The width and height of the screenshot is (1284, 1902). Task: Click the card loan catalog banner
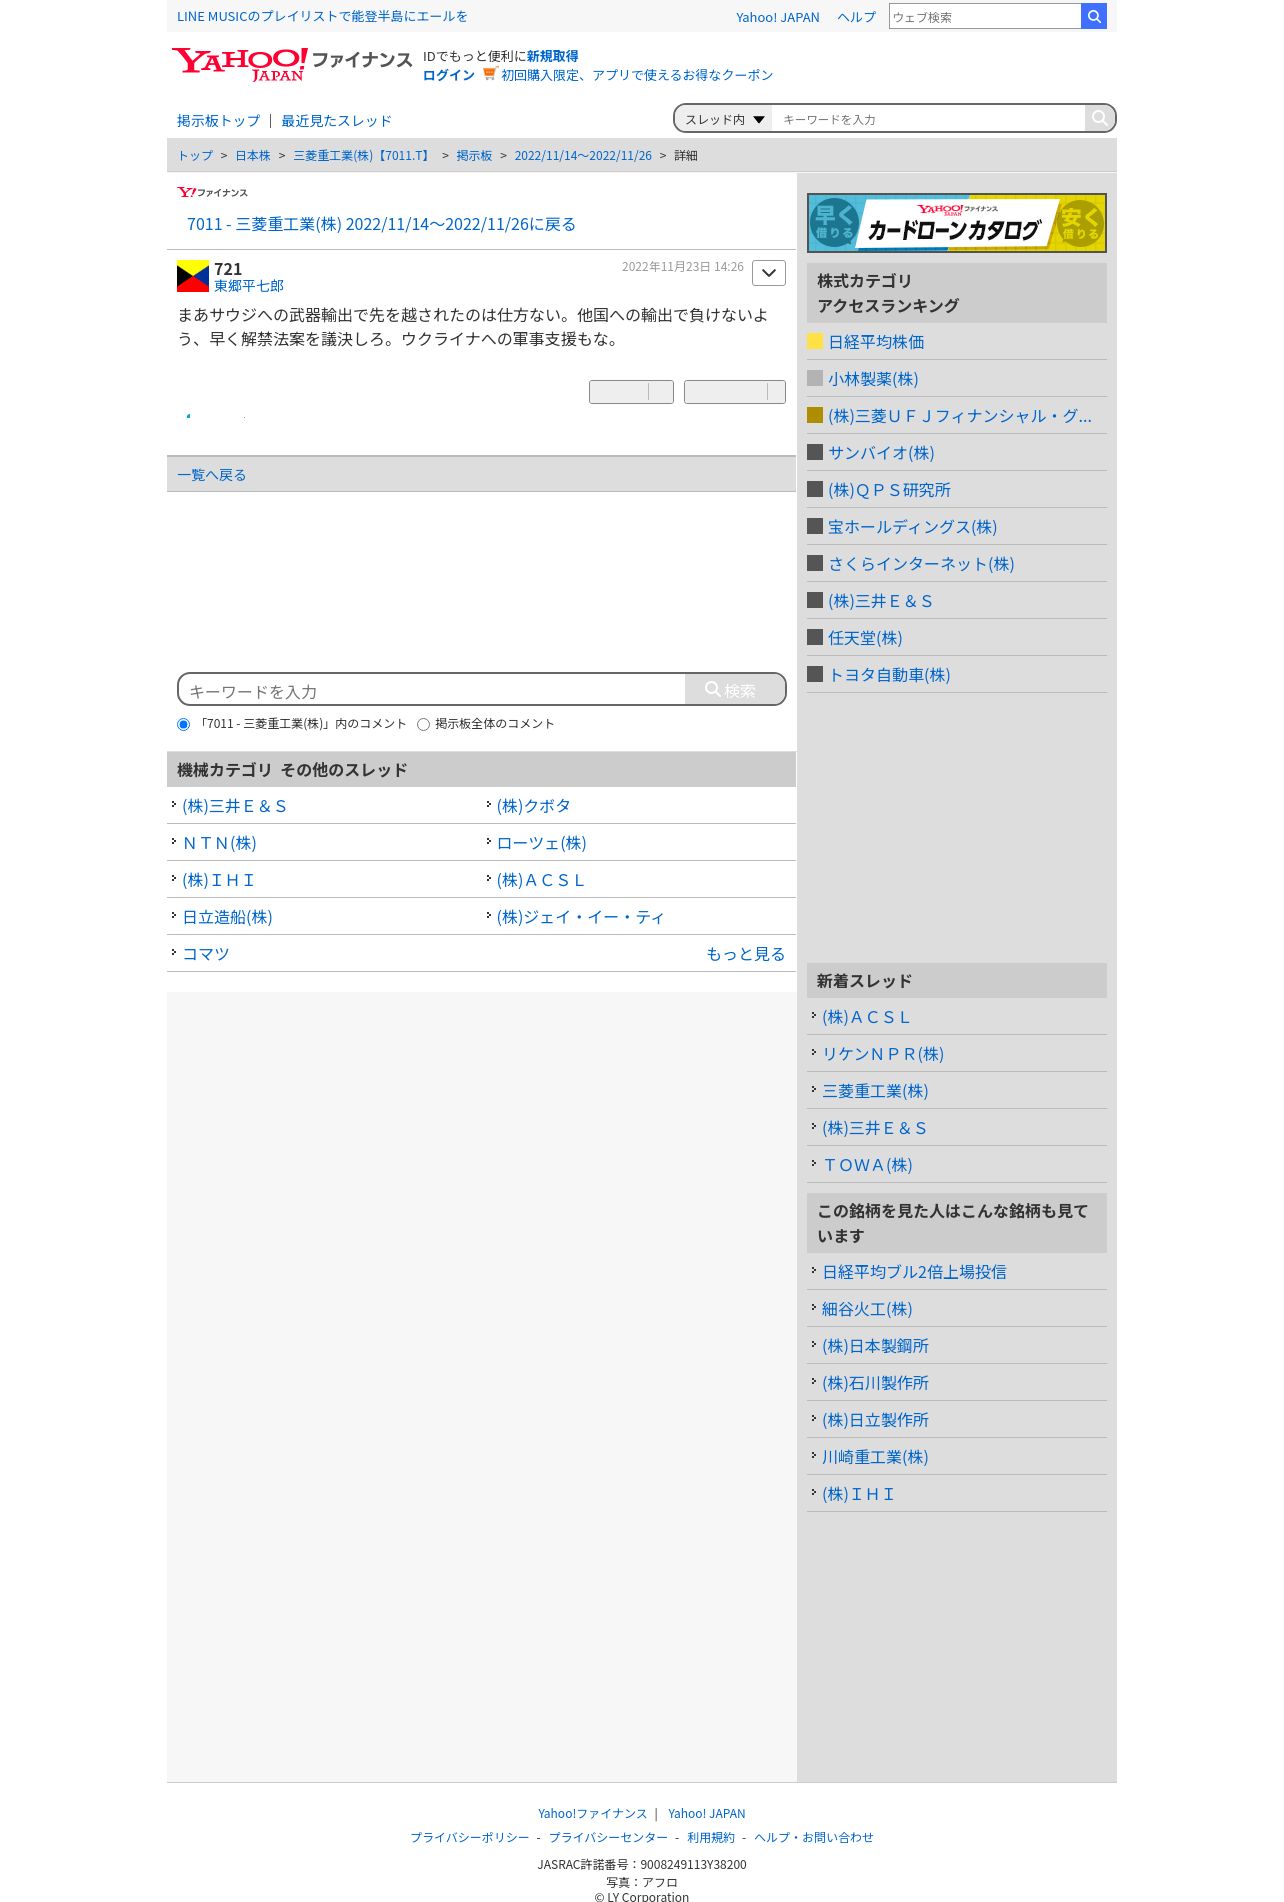coord(957,222)
